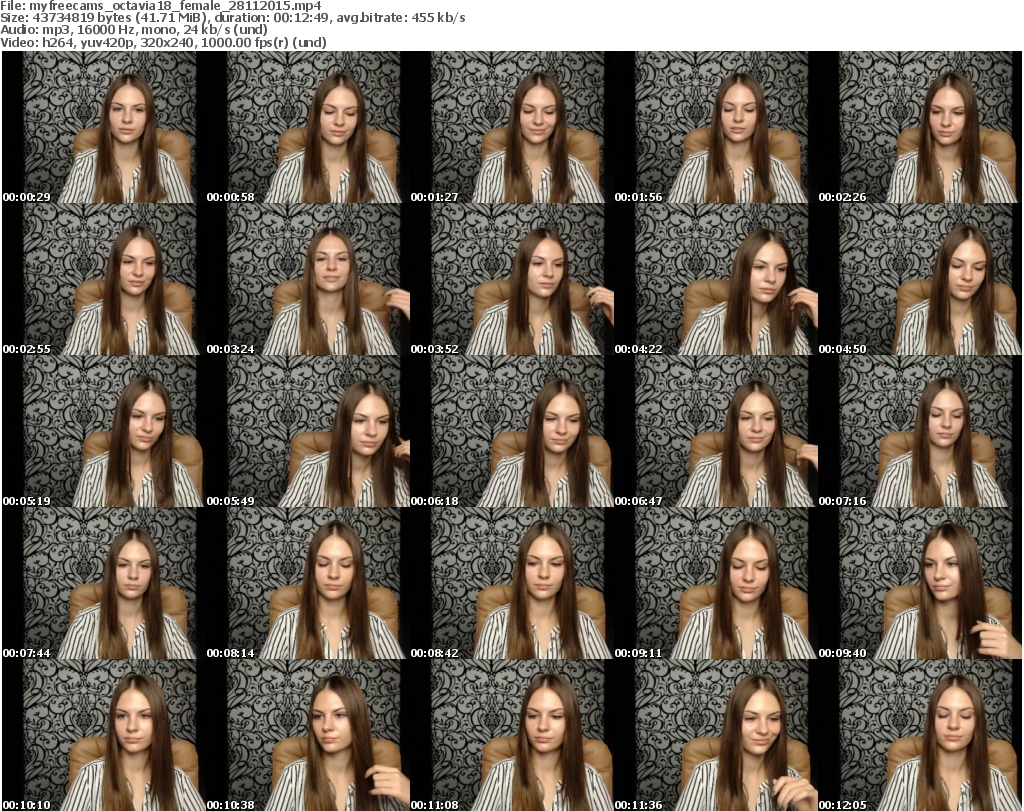Select the frame at 00:05:49

[308, 432]
